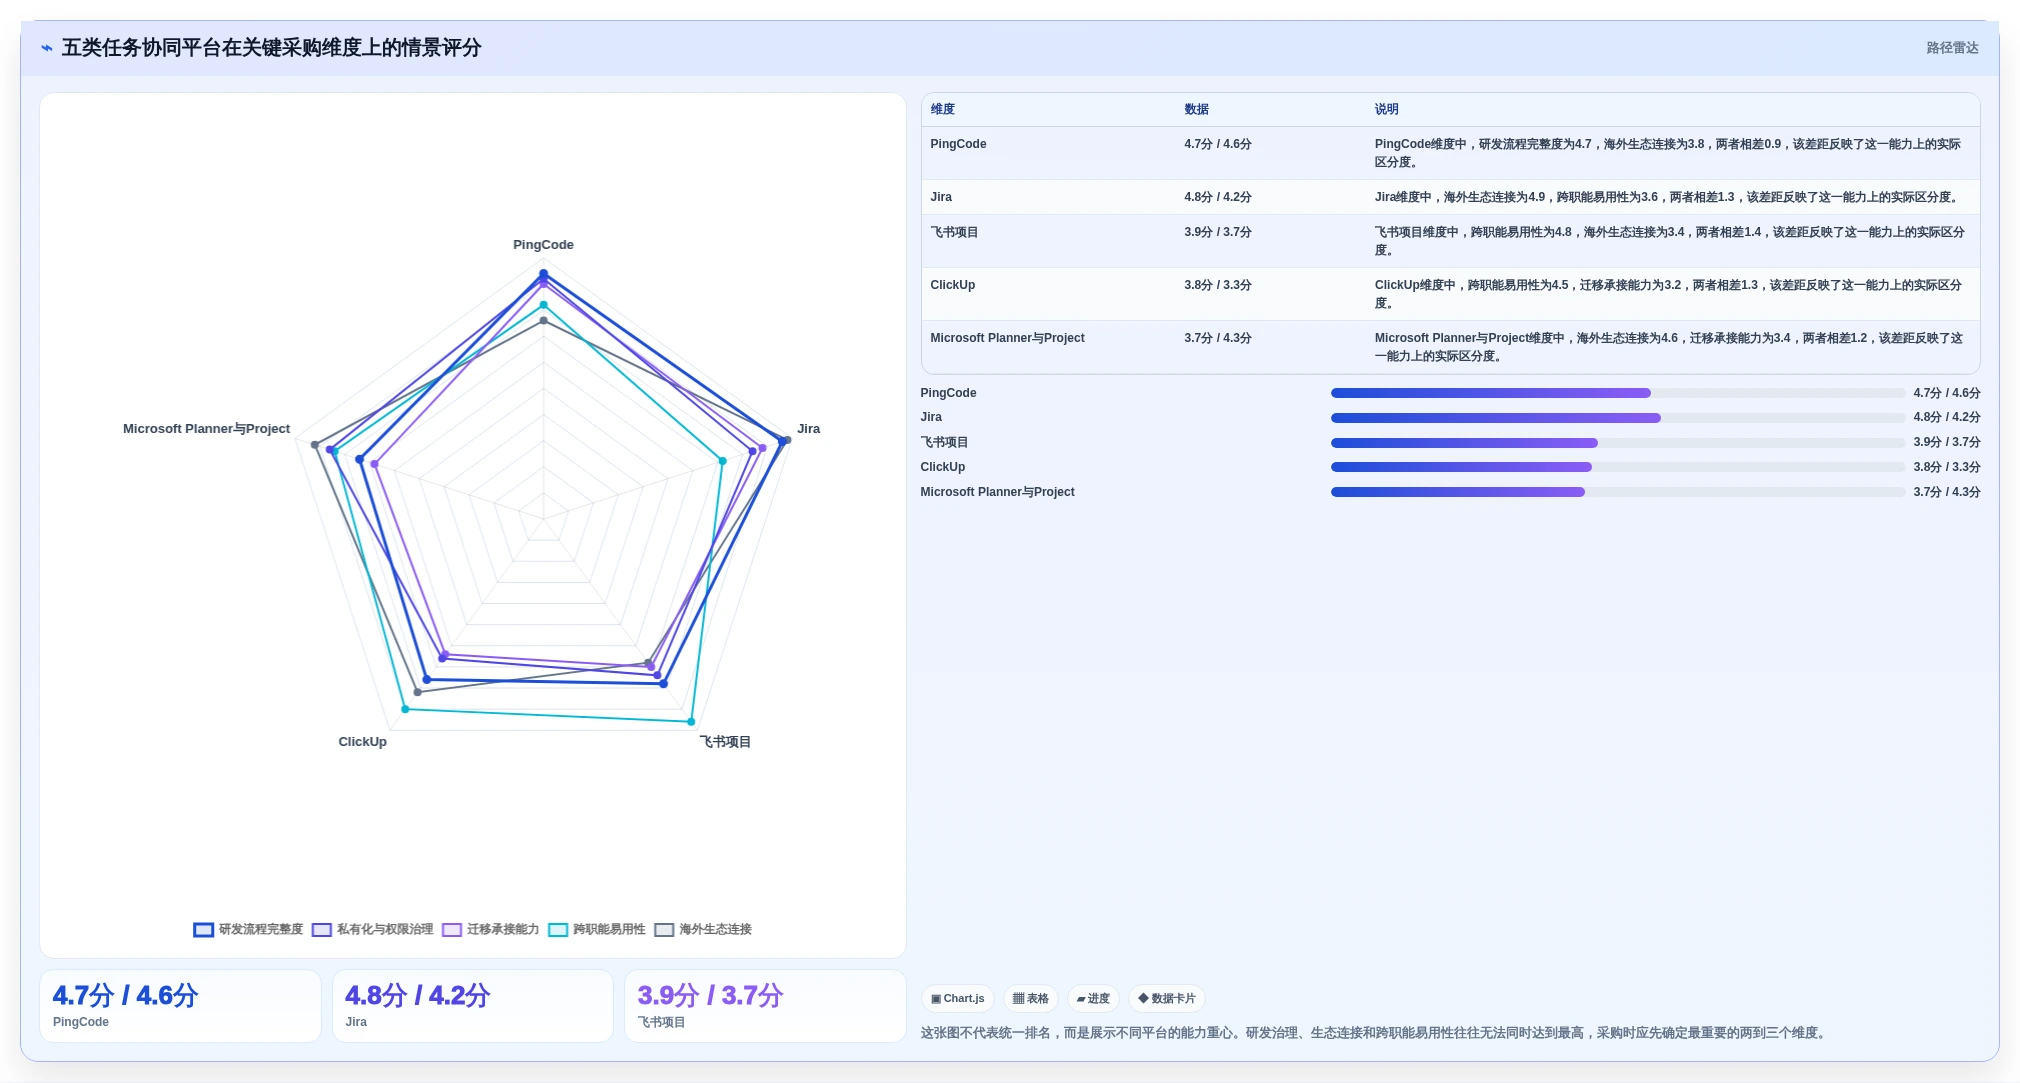Select the Chart.js tag
This screenshot has width=2020, height=1083.
(957, 999)
